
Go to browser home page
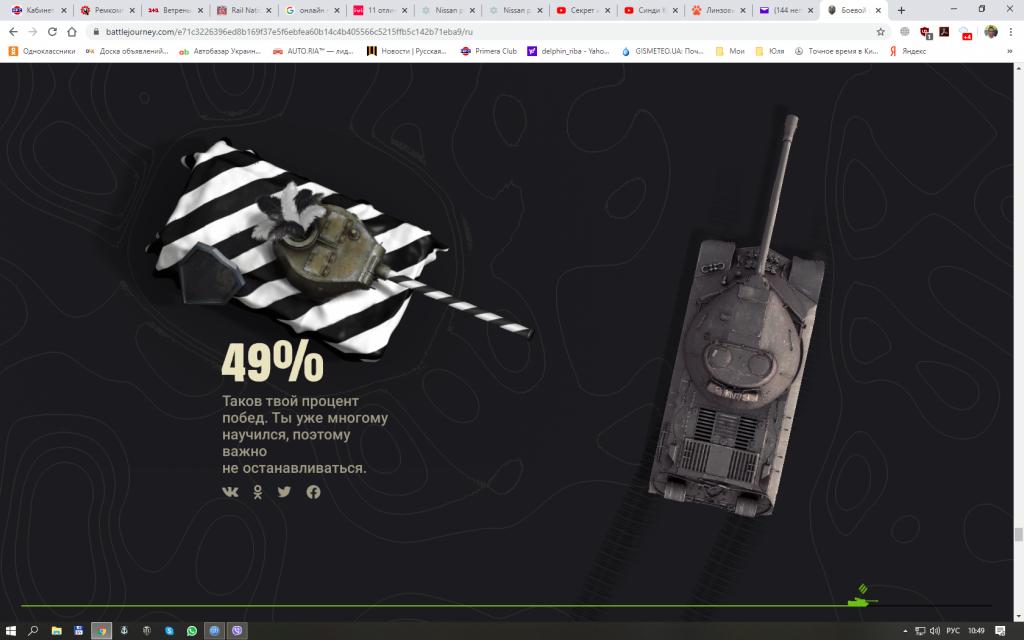[72, 31]
